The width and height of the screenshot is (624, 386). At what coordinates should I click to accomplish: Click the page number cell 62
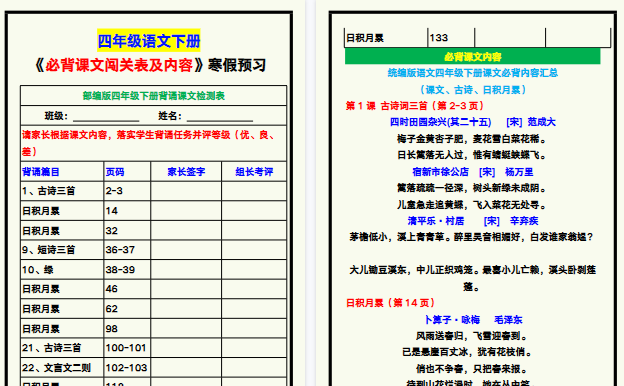coord(127,309)
